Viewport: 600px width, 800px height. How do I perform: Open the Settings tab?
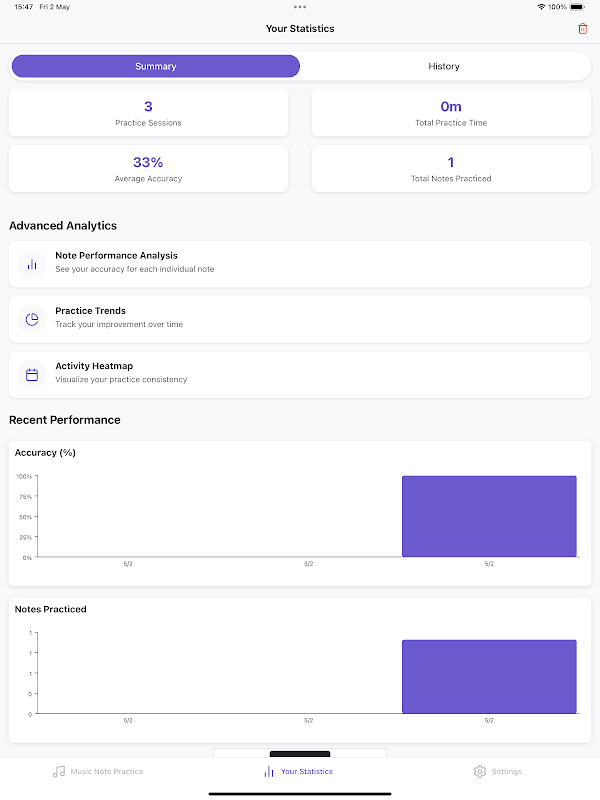point(498,772)
